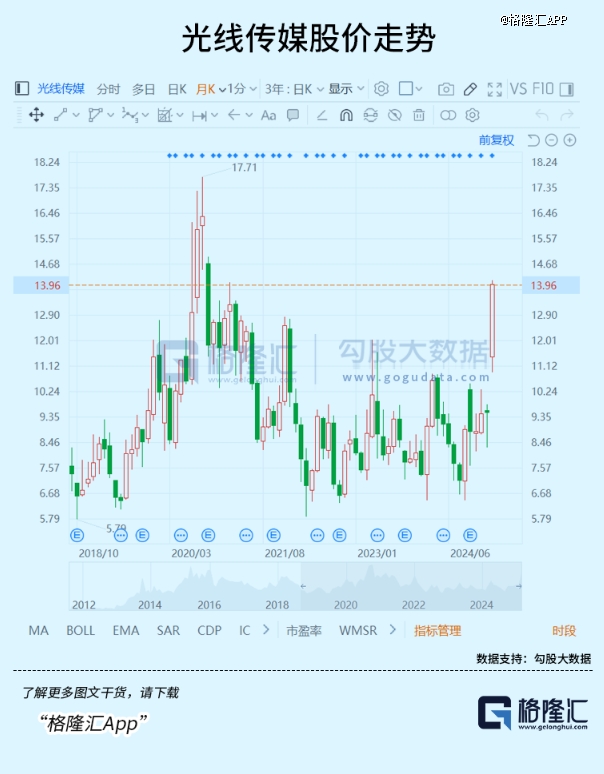Toggle magnet snap mode
The image size is (604, 774).
pos(346,115)
